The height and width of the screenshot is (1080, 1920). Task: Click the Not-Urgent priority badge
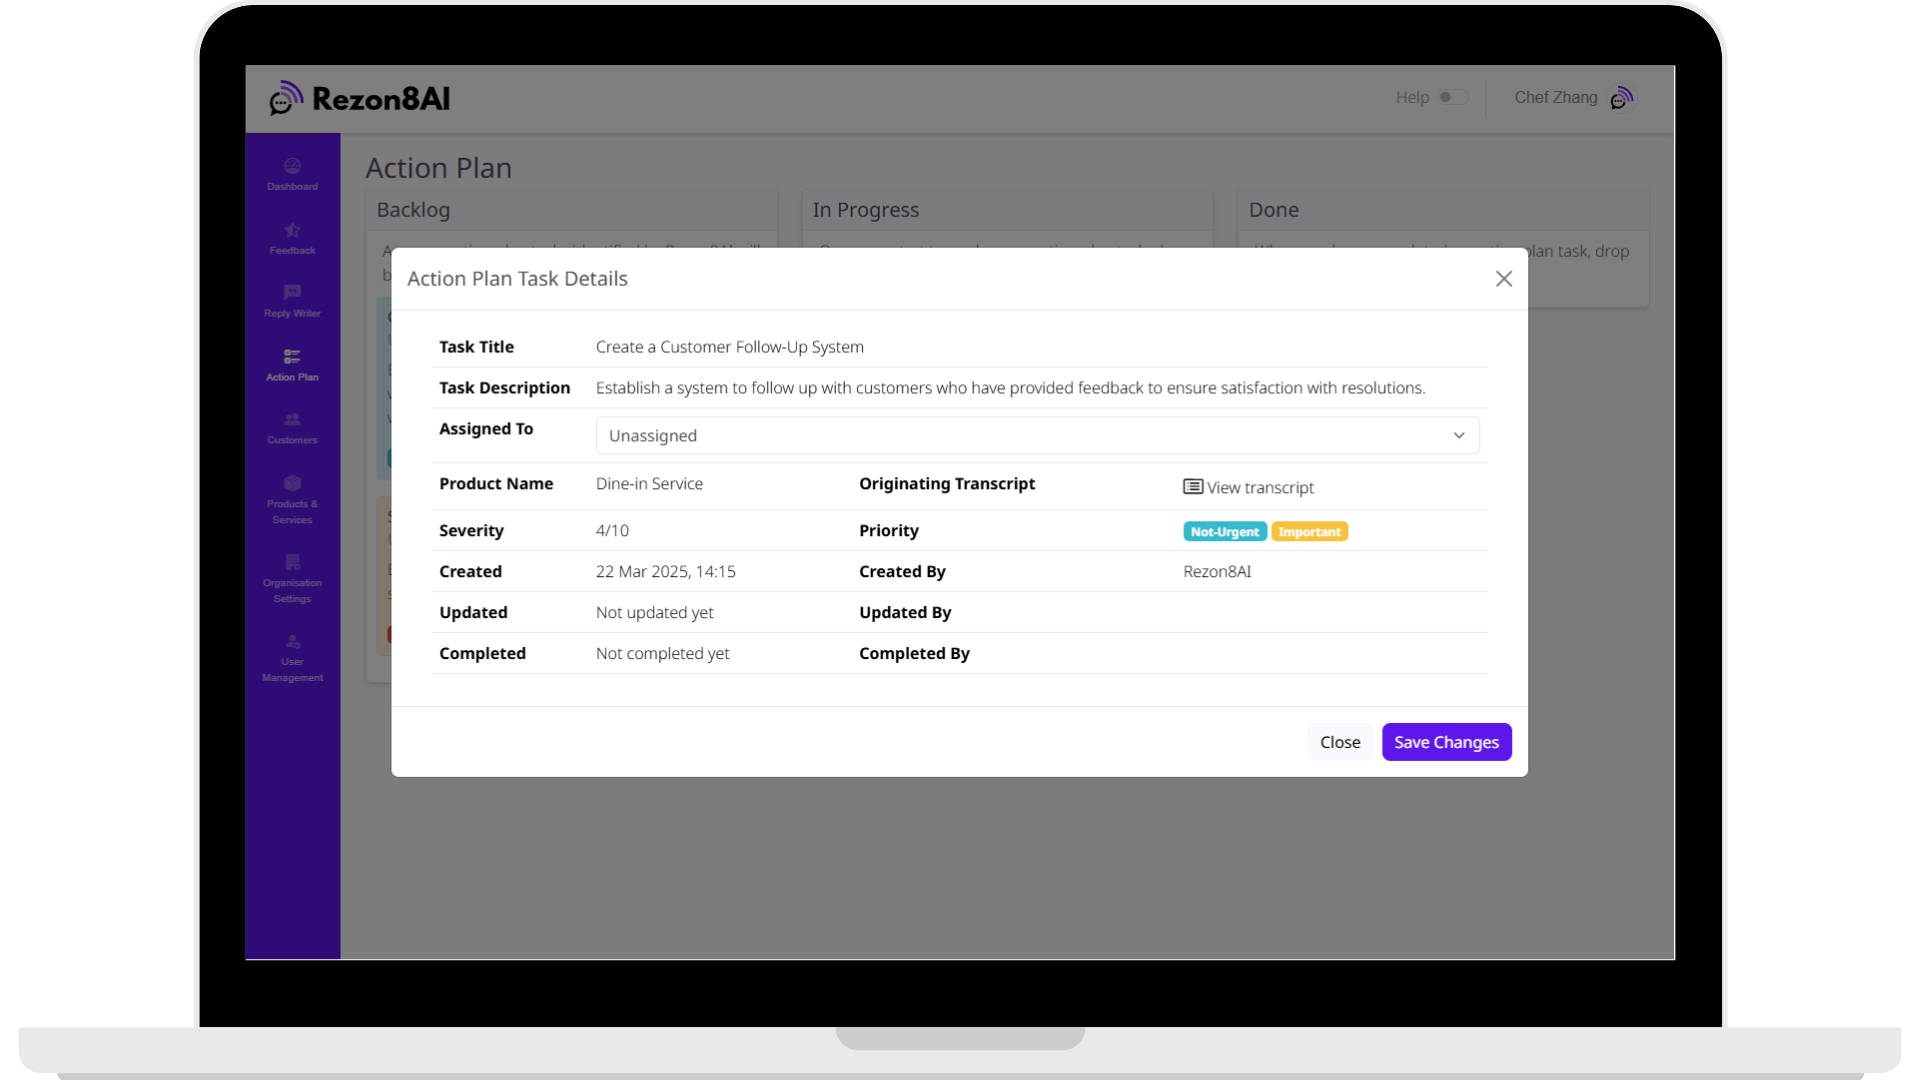(1223, 531)
